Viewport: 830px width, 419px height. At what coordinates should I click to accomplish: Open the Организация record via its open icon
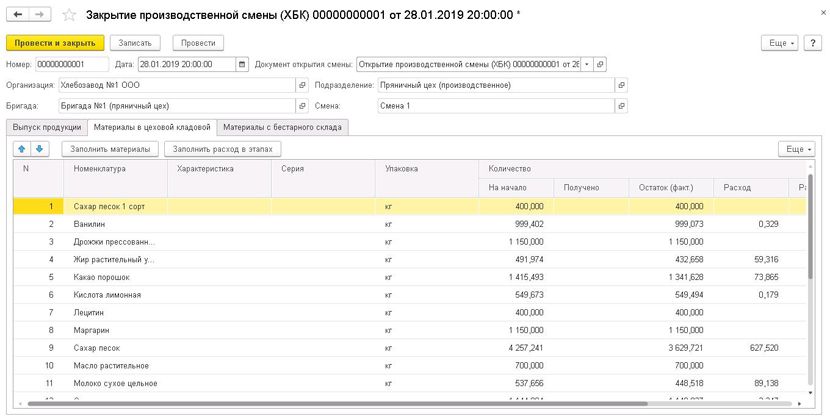tap(302, 85)
